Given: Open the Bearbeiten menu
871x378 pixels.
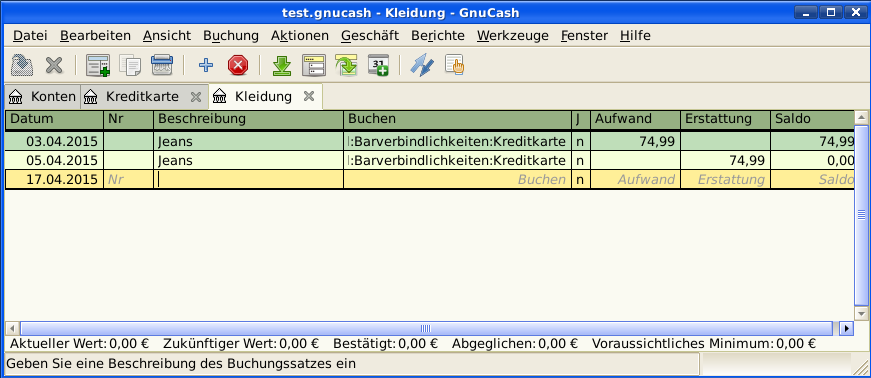Looking at the screenshot, I should click(x=95, y=36).
